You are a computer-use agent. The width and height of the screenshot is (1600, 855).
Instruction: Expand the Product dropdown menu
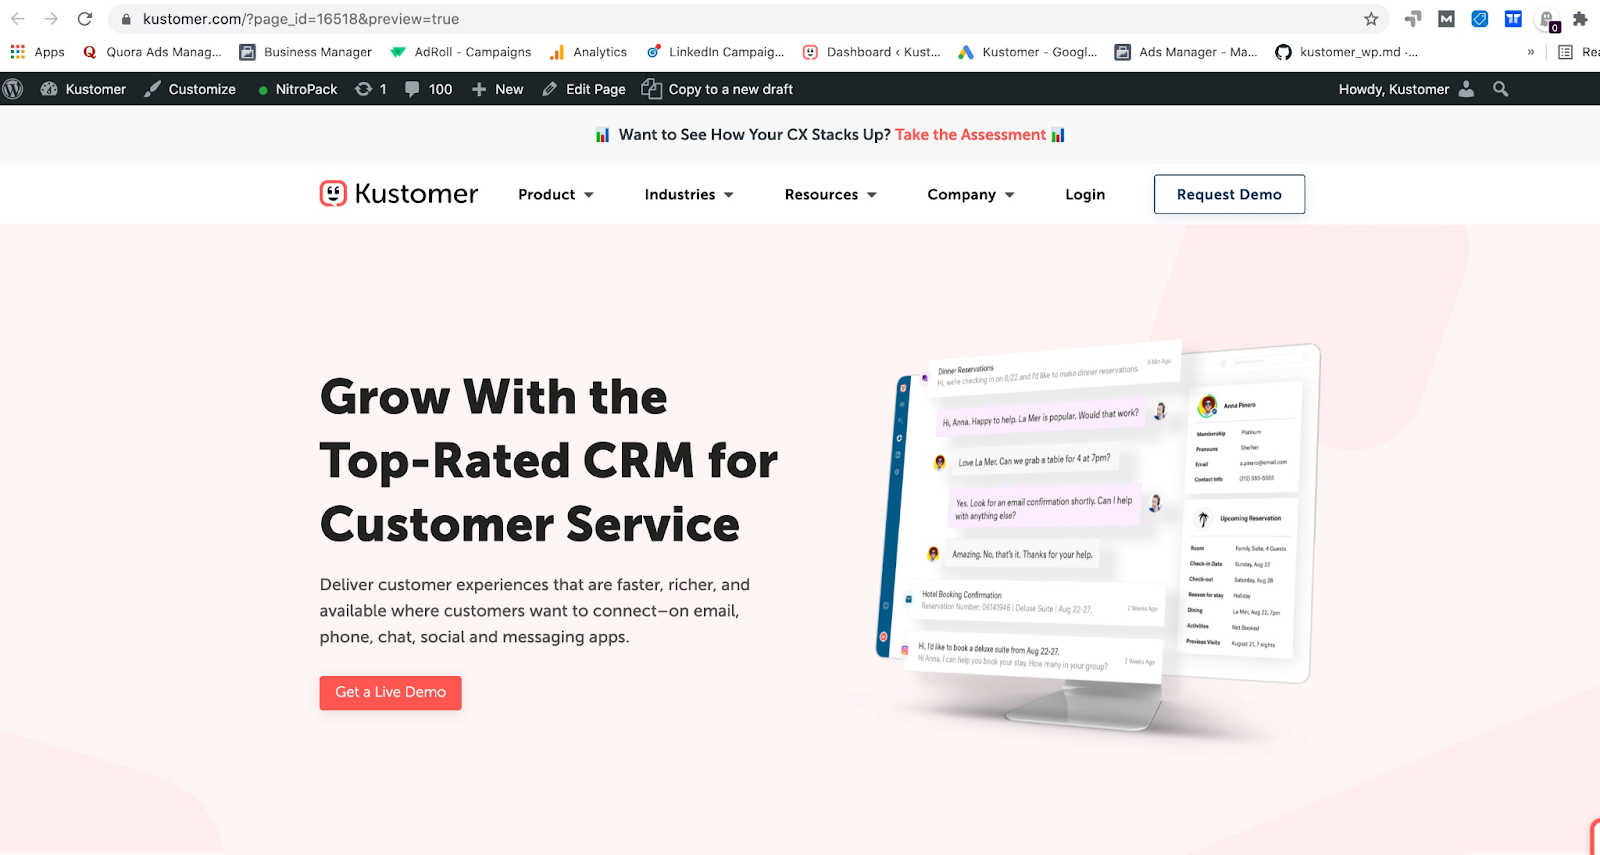coord(556,194)
